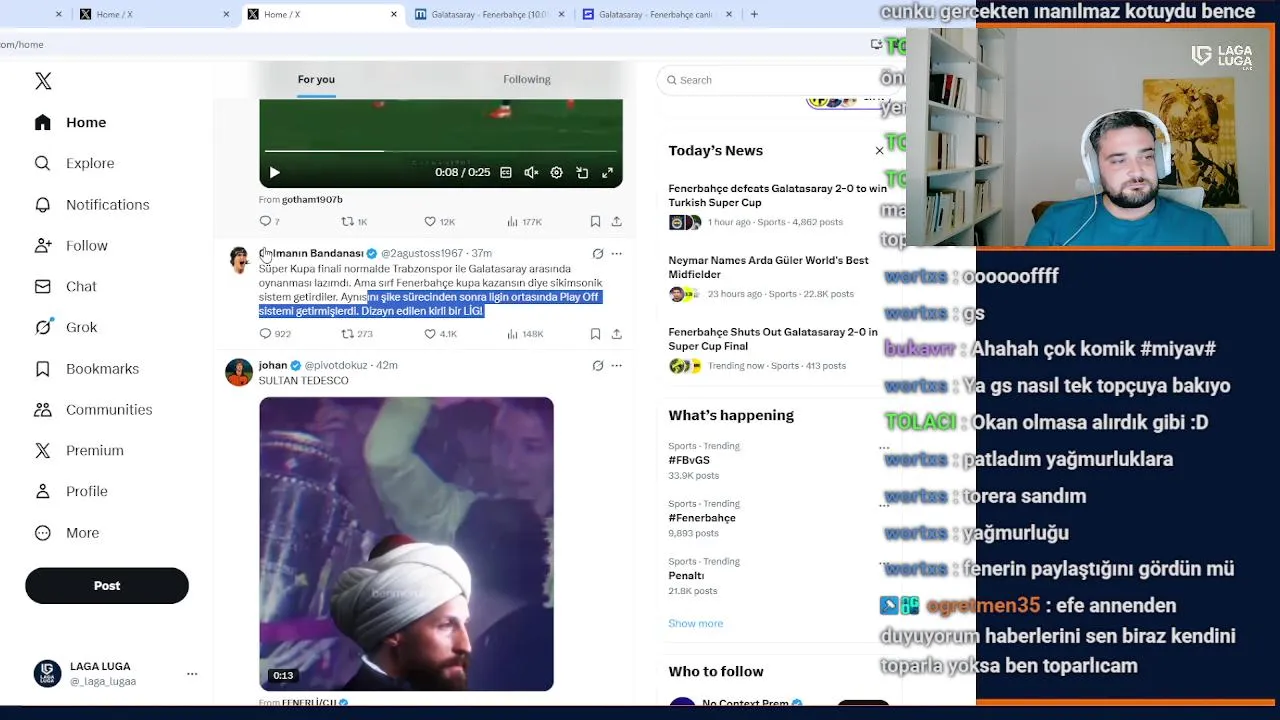Image resolution: width=1280 pixels, height=720 pixels.
Task: Open Grok in the sidebar
Action: [x=65, y=327]
